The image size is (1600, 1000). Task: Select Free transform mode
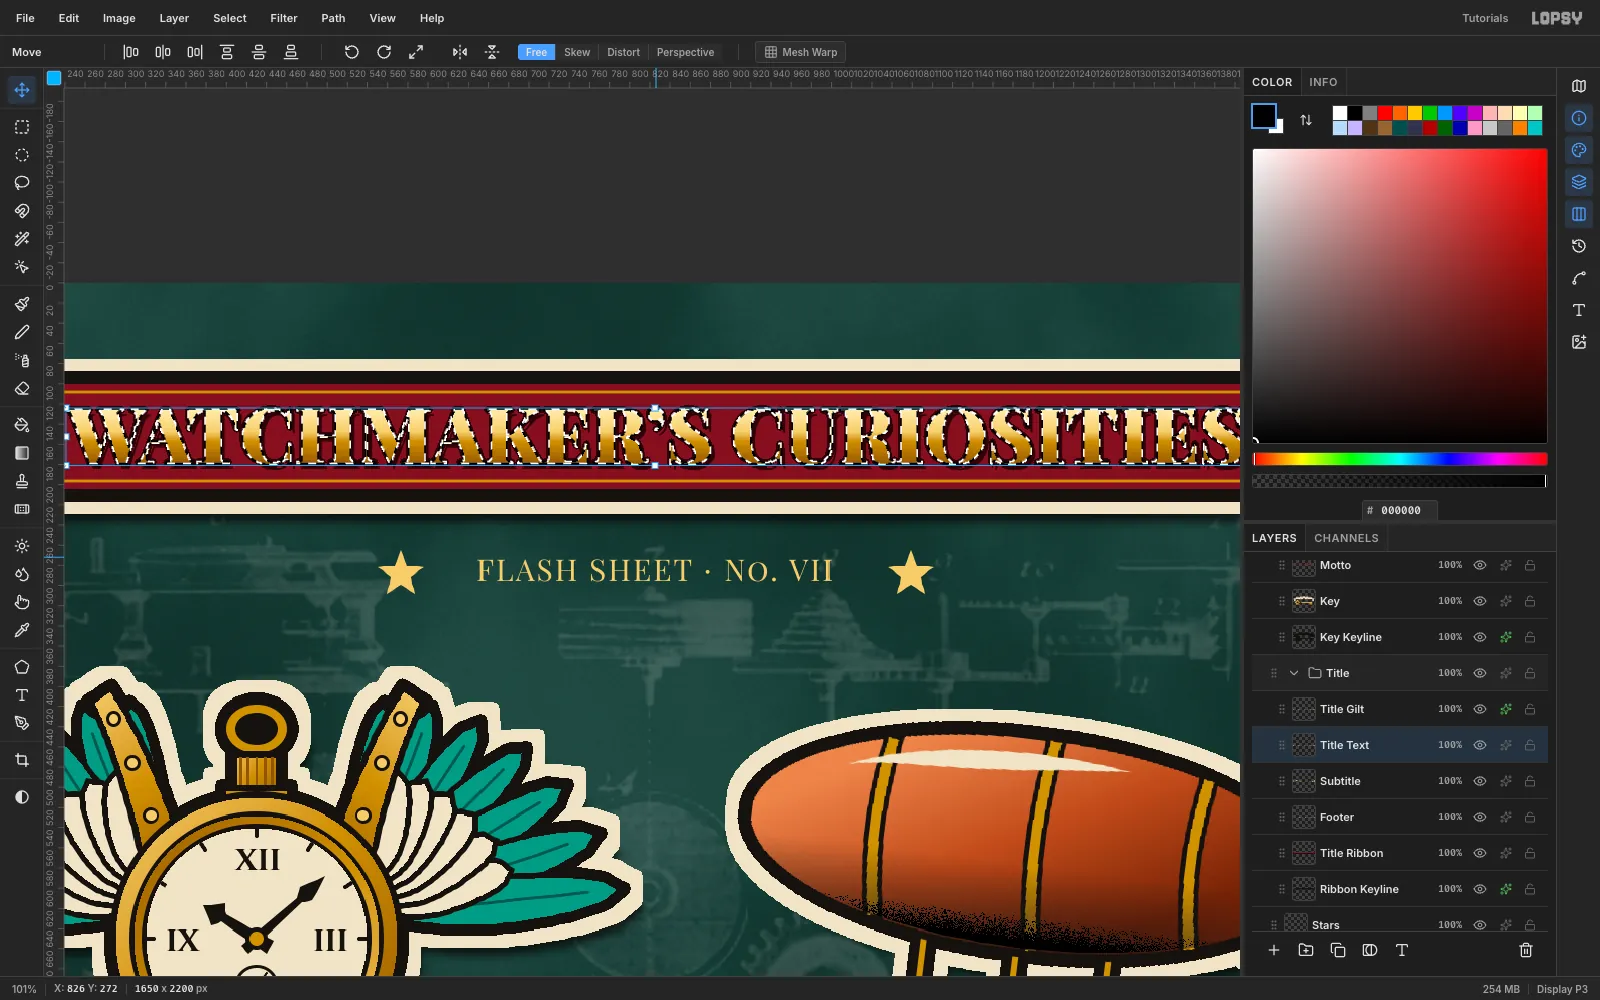(x=536, y=52)
